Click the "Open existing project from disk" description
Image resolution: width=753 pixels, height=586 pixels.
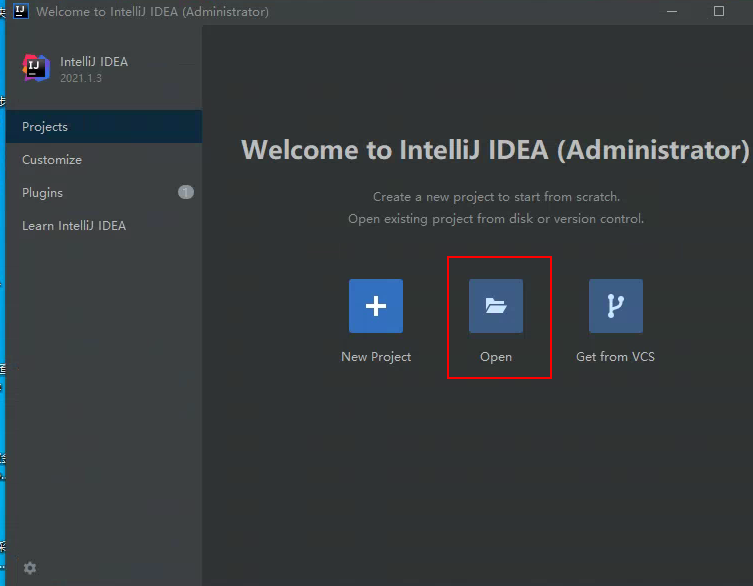pyautogui.click(x=495, y=219)
